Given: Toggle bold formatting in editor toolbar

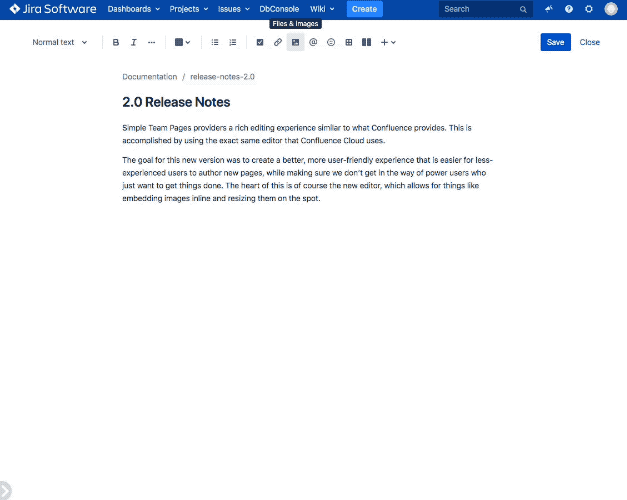Looking at the screenshot, I should (116, 42).
